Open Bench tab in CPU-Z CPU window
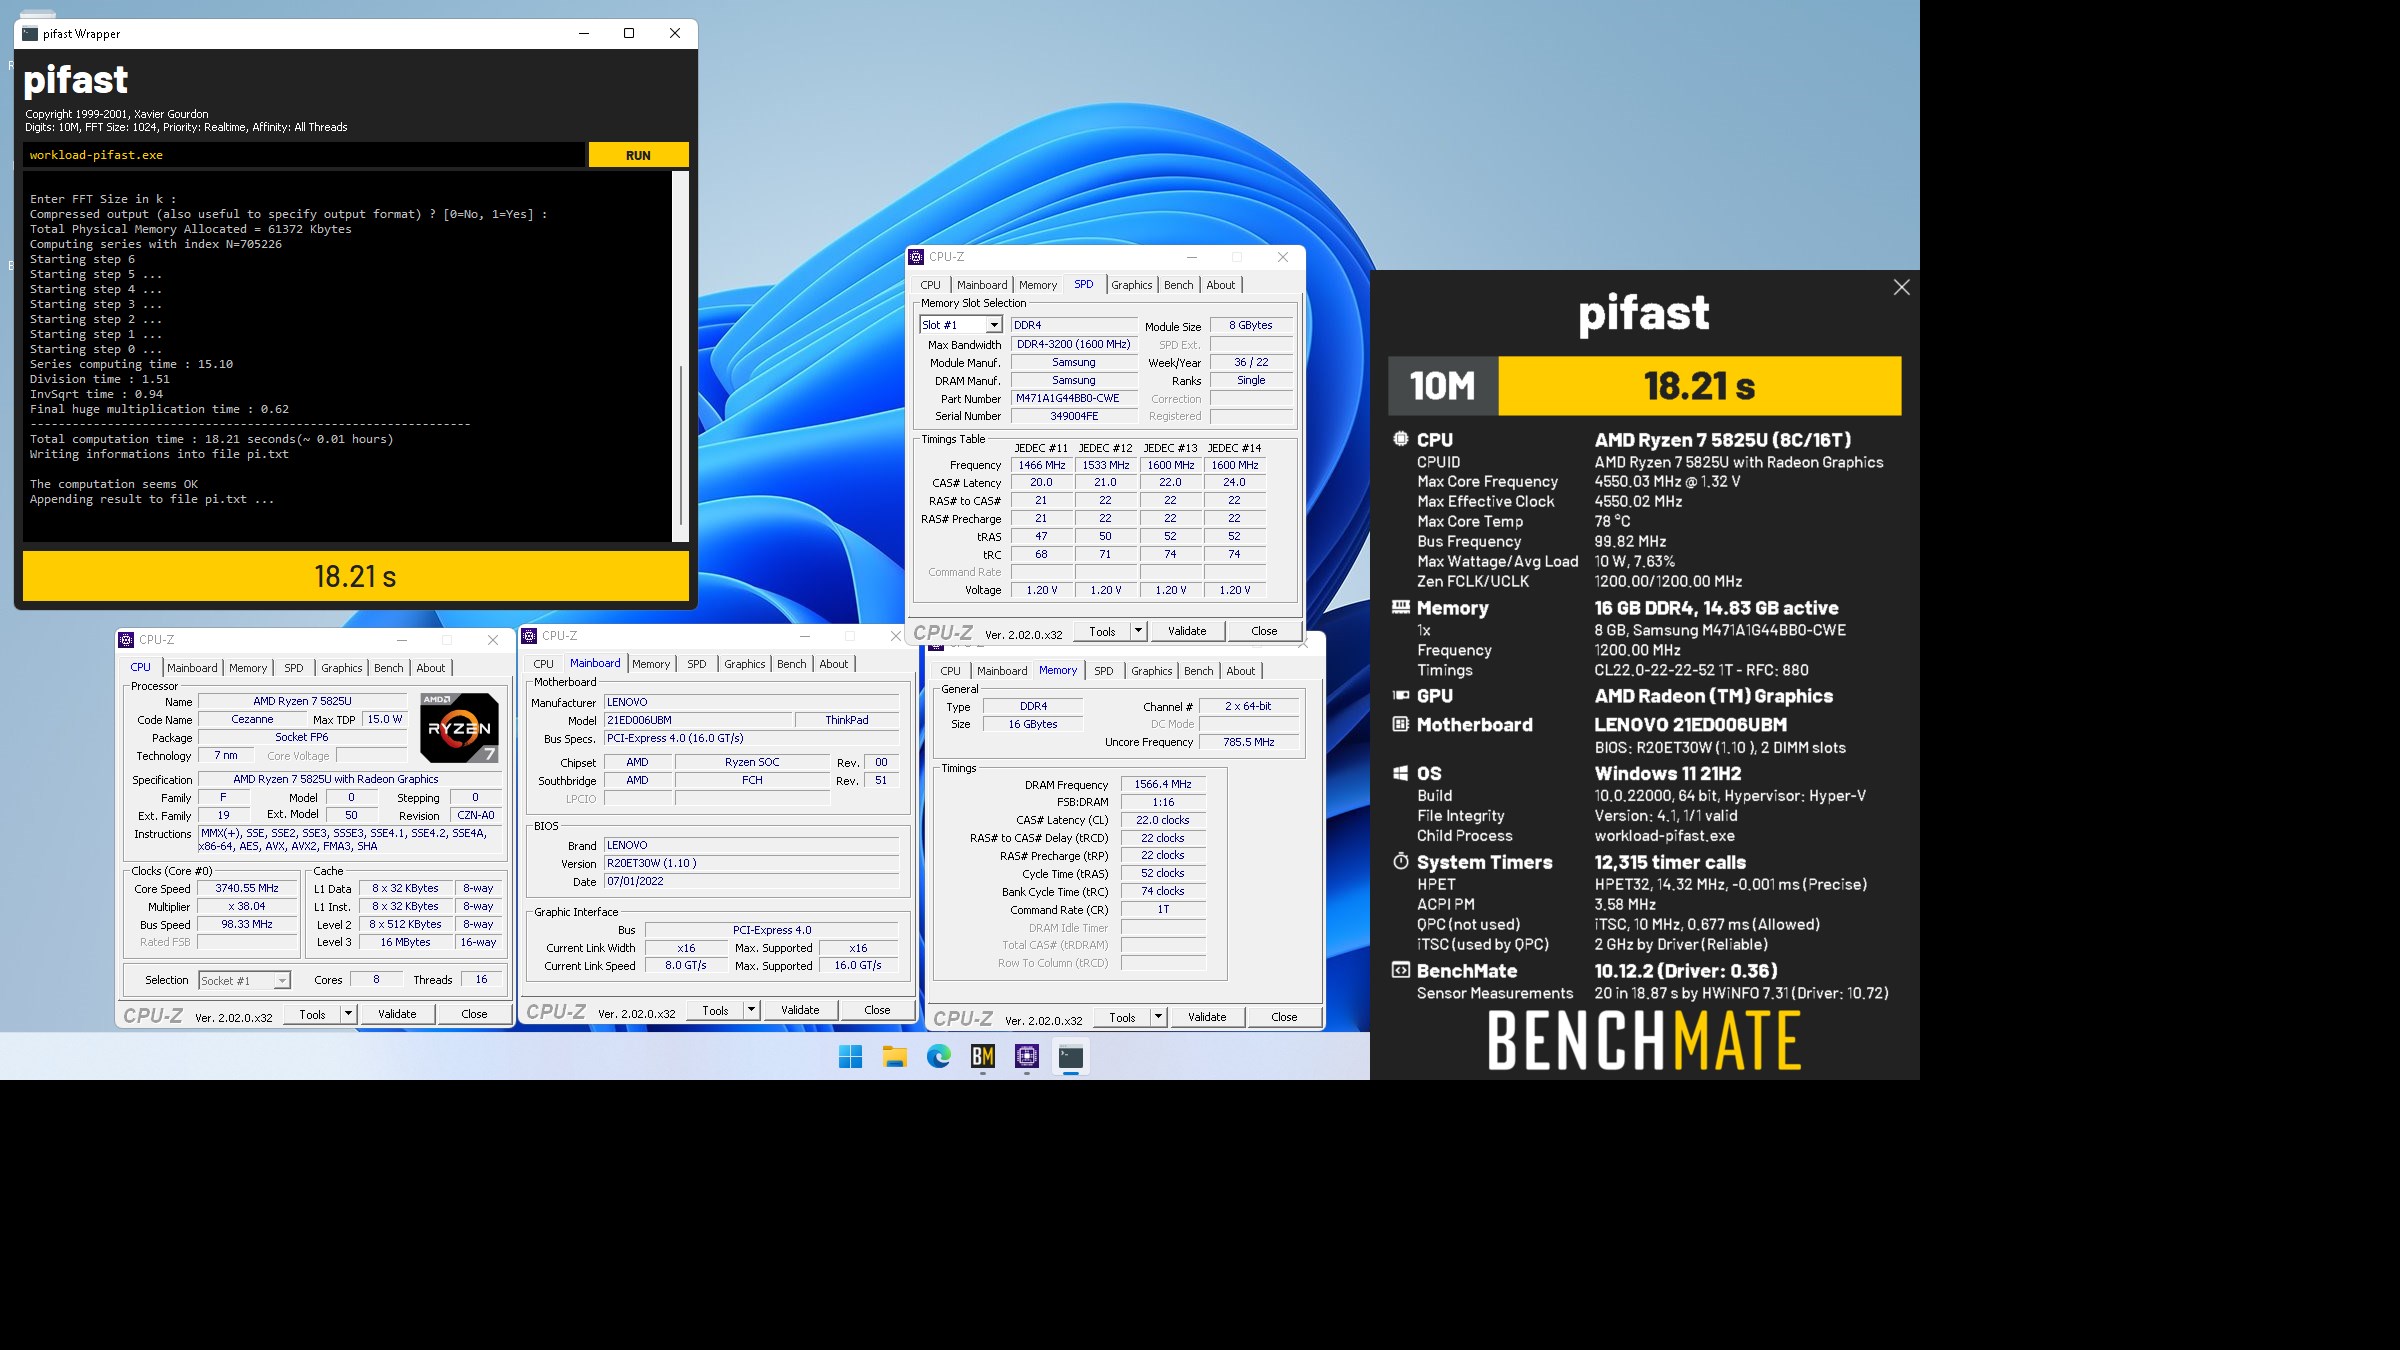This screenshot has height=1350, width=2400. [389, 668]
